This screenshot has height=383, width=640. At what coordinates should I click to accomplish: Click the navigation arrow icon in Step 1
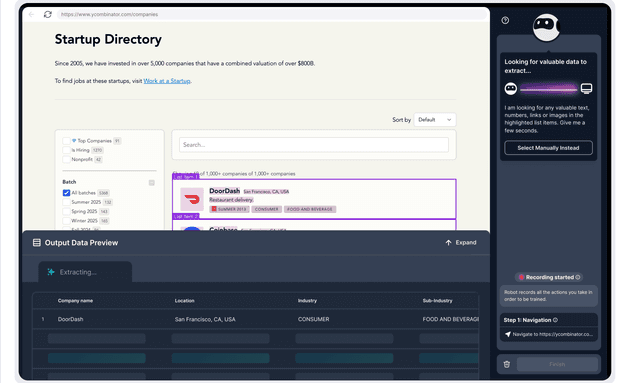tap(508, 334)
